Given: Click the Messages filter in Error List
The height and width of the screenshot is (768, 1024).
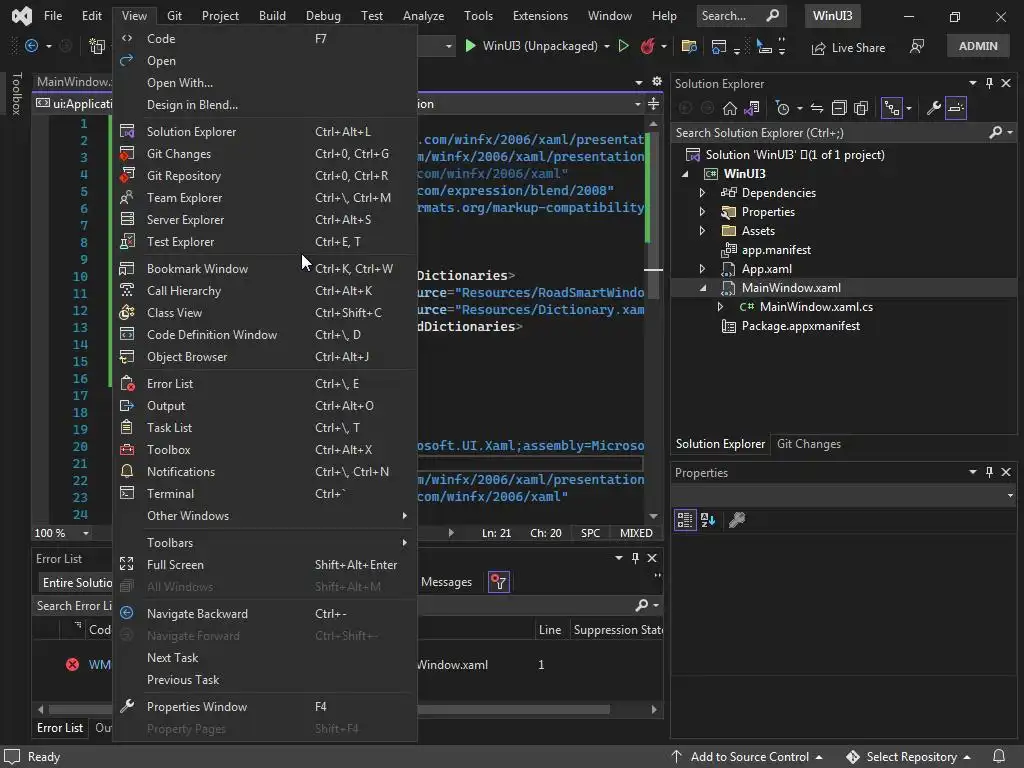Looking at the screenshot, I should coord(446,582).
